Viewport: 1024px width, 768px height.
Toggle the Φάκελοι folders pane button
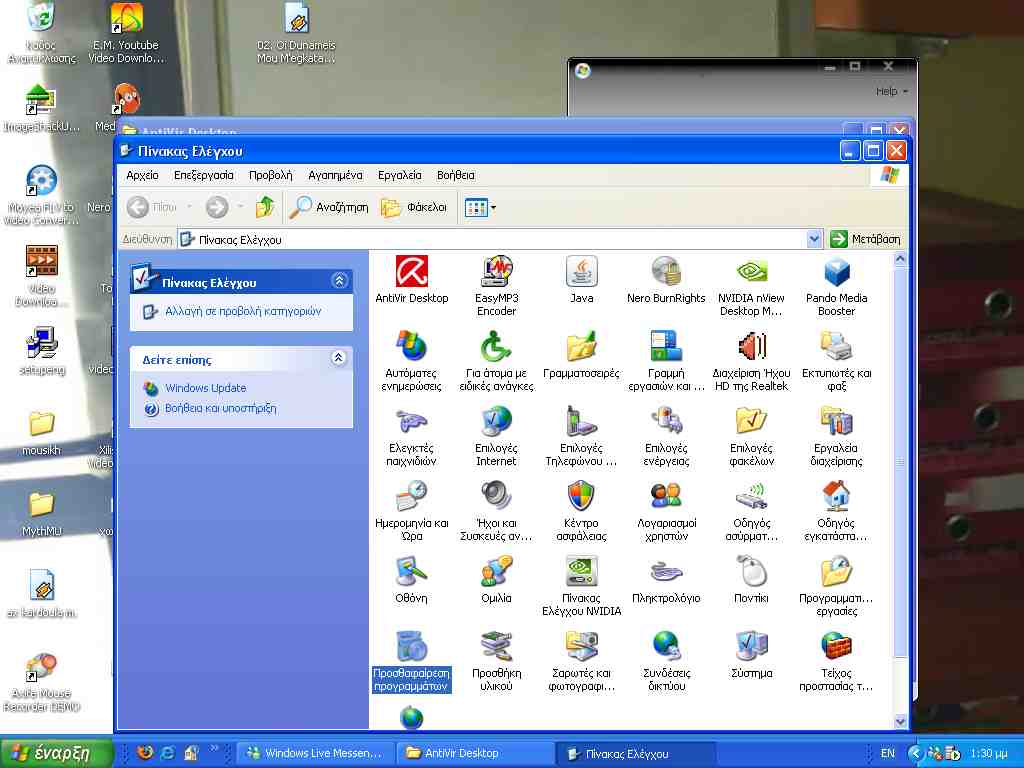(x=414, y=207)
